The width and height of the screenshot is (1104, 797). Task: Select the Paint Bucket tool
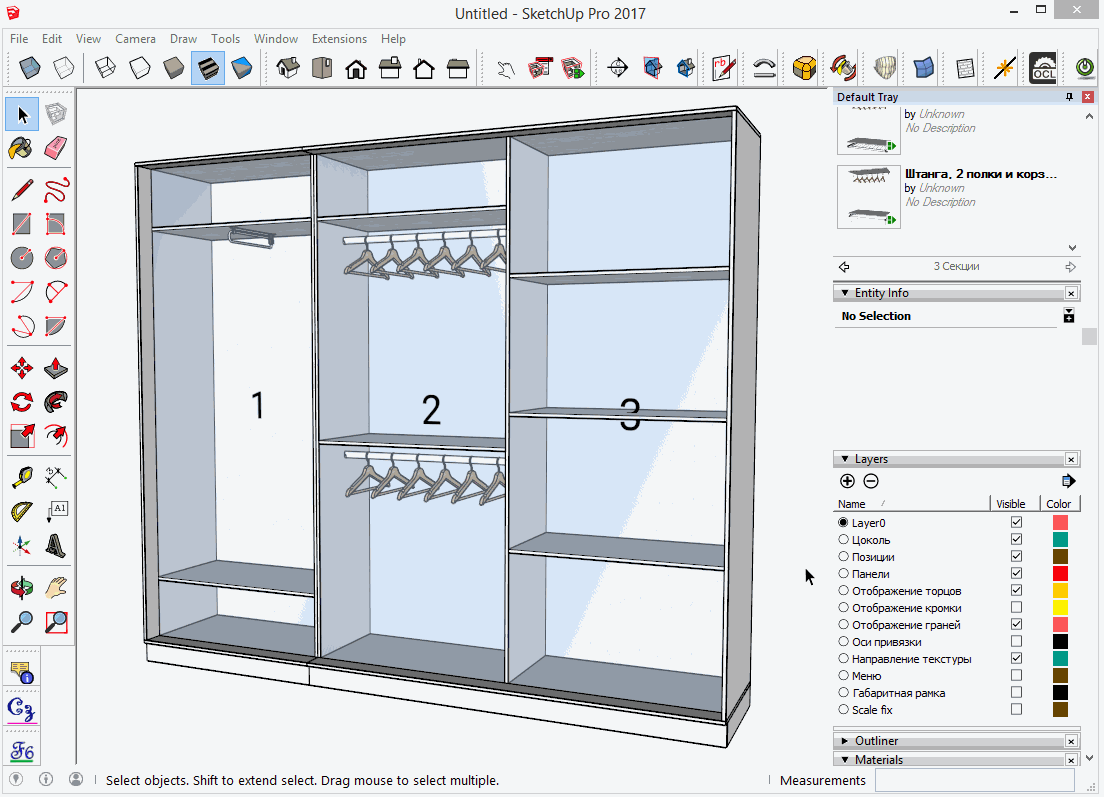coord(21,148)
